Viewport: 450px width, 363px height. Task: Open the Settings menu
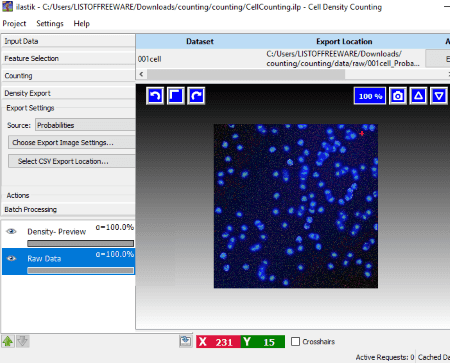(x=50, y=24)
